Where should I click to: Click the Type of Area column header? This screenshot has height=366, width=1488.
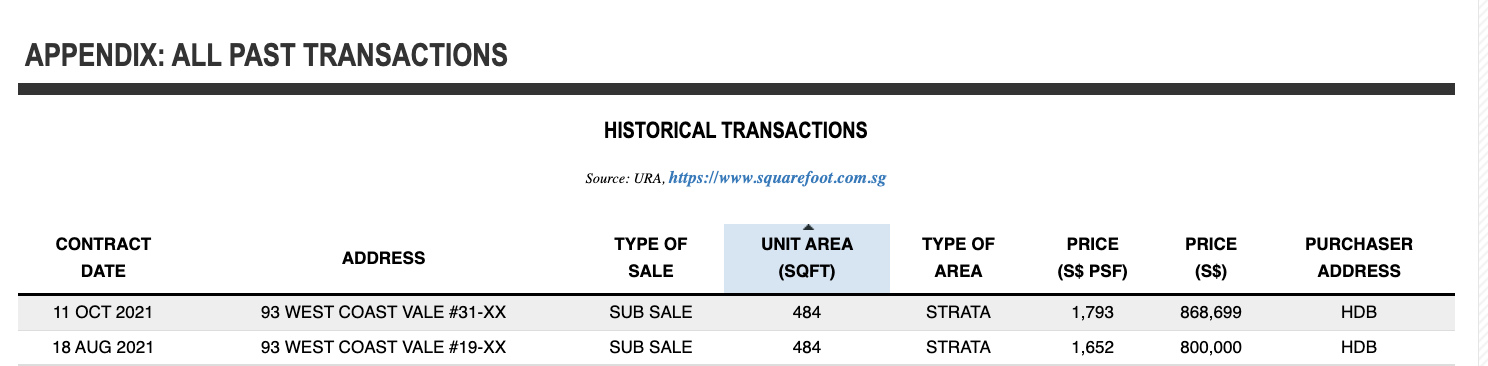(958, 258)
